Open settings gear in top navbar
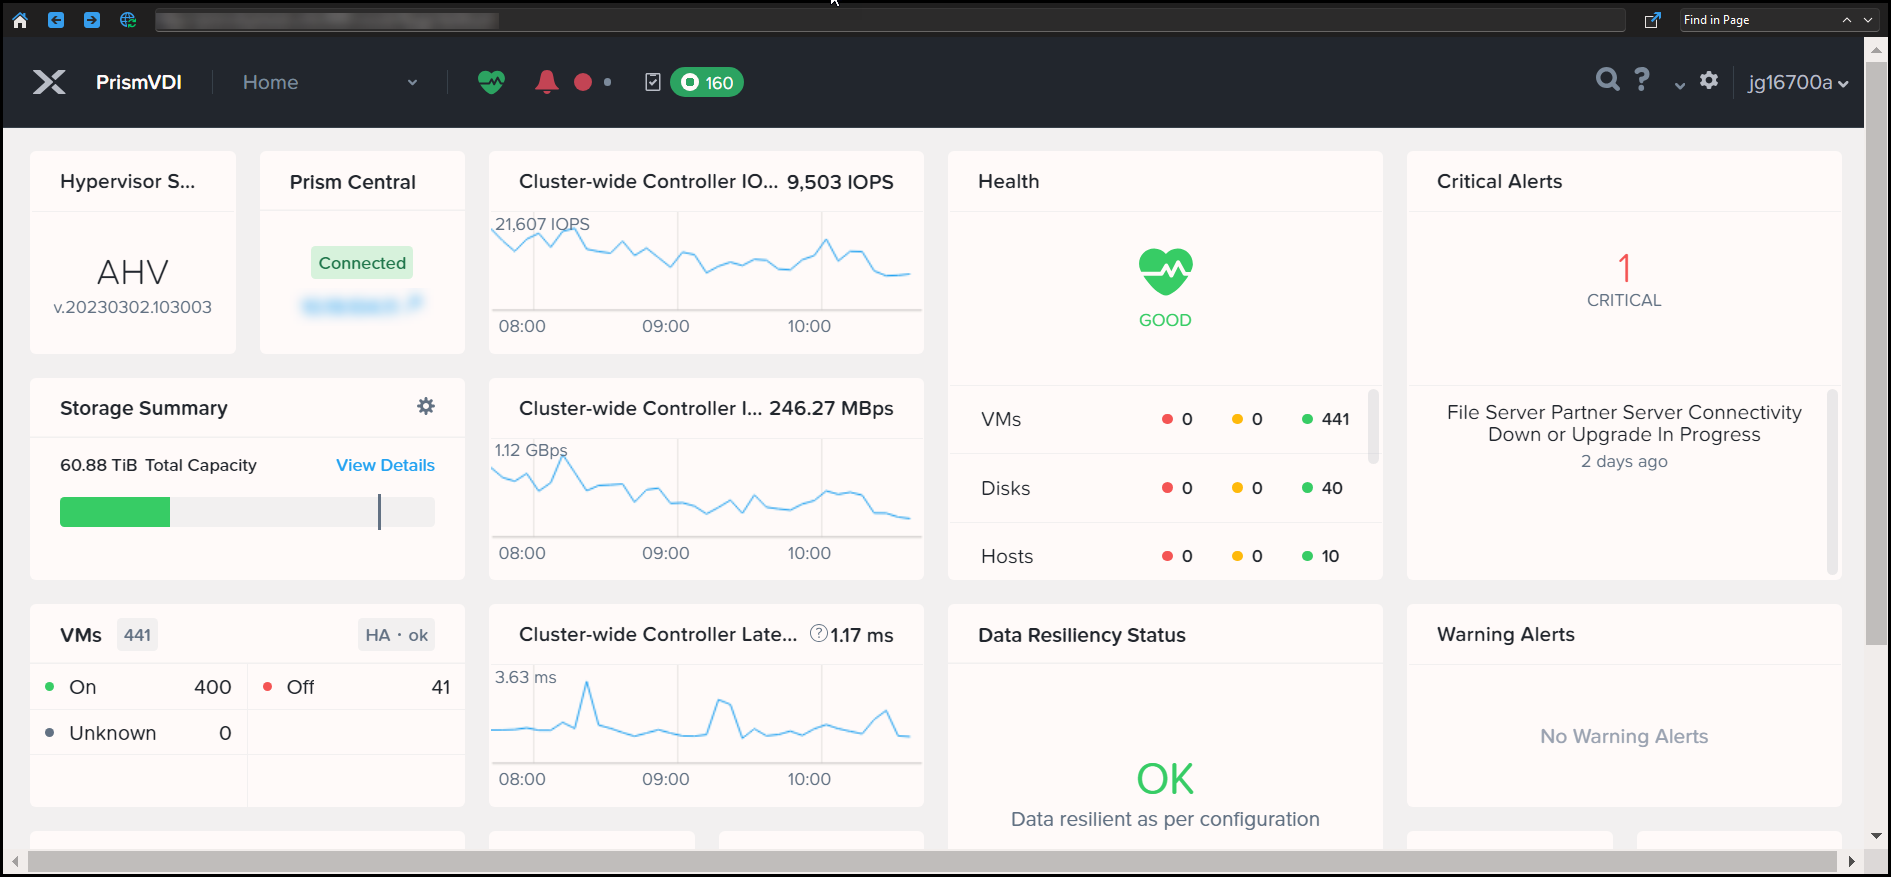The width and height of the screenshot is (1891, 877). (1709, 80)
